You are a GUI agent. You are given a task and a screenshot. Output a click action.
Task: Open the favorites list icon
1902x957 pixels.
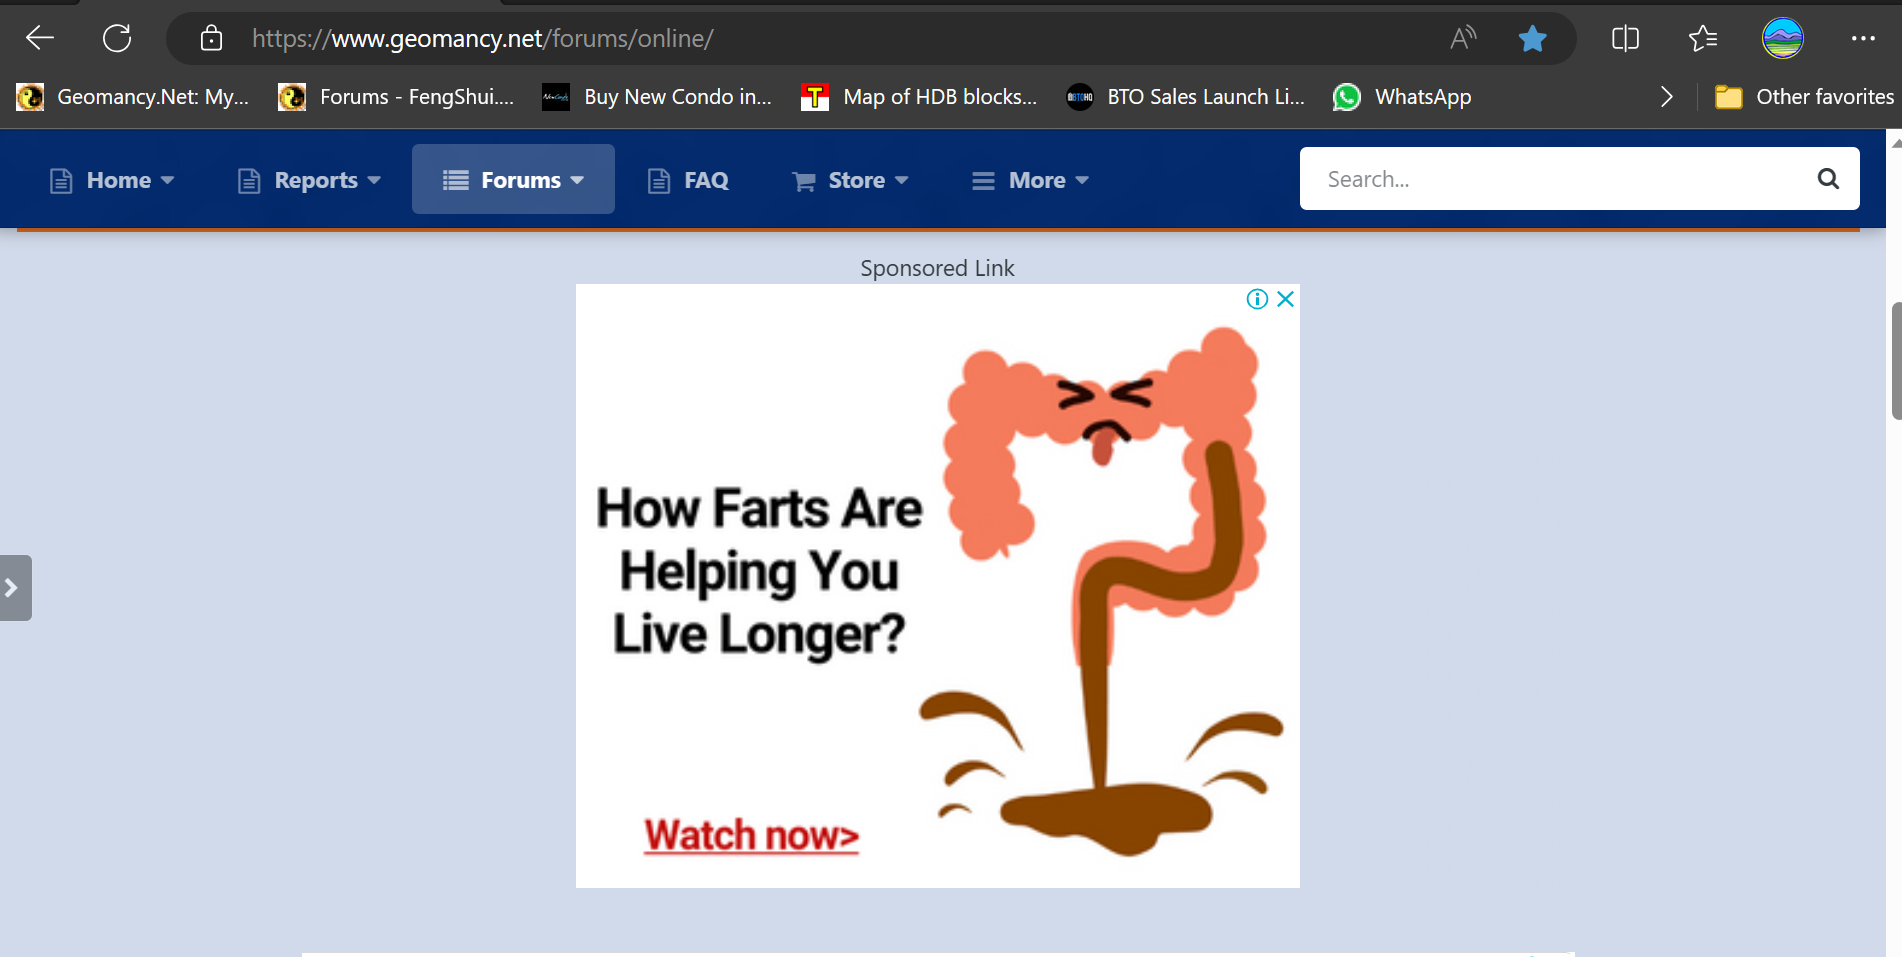(1702, 38)
